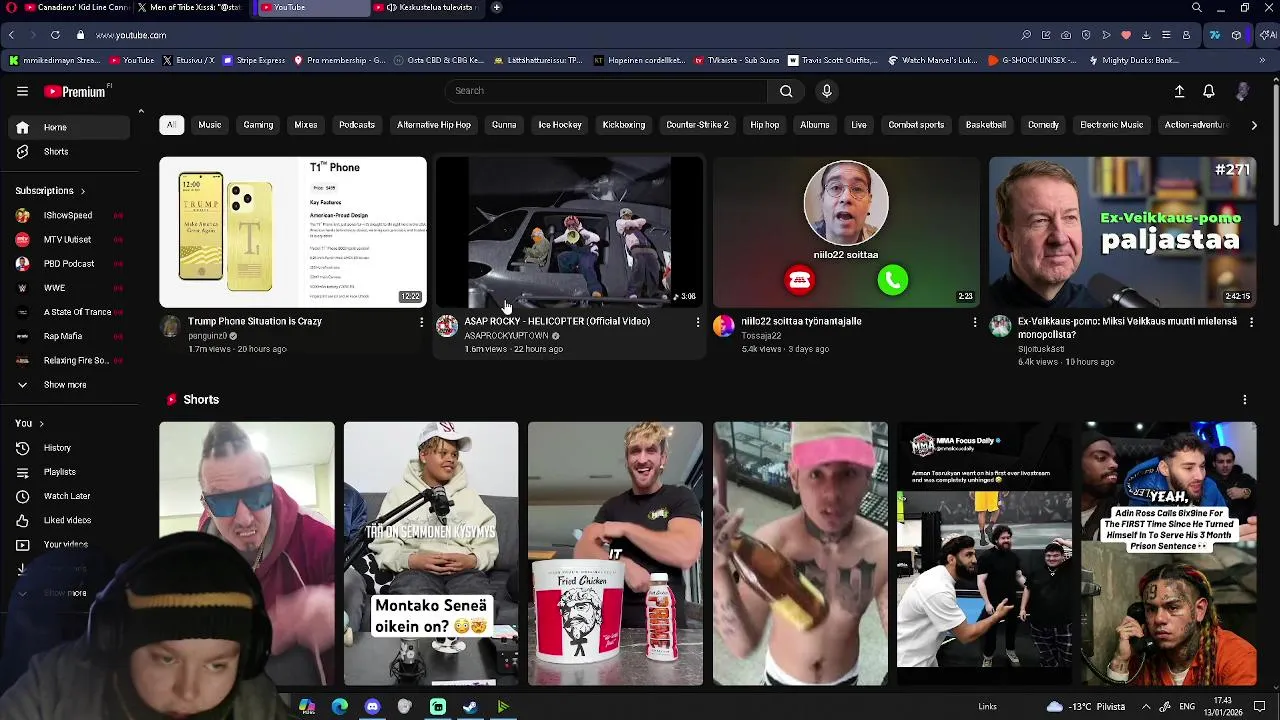
Task: Open options for niilo22 soittaa video
Action: [x=975, y=322]
